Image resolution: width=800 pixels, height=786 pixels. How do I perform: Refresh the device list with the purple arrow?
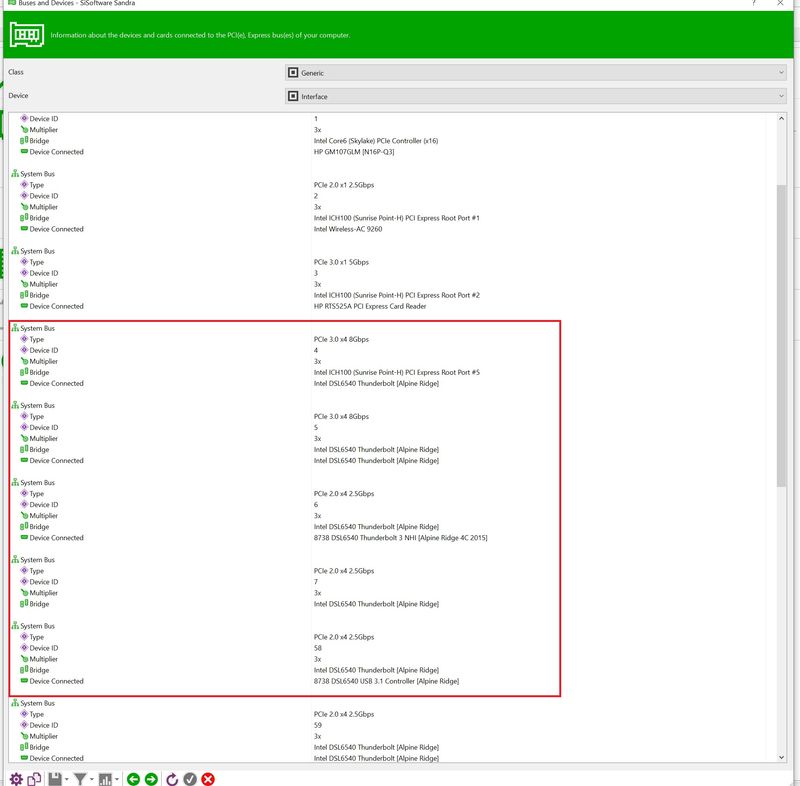170,778
